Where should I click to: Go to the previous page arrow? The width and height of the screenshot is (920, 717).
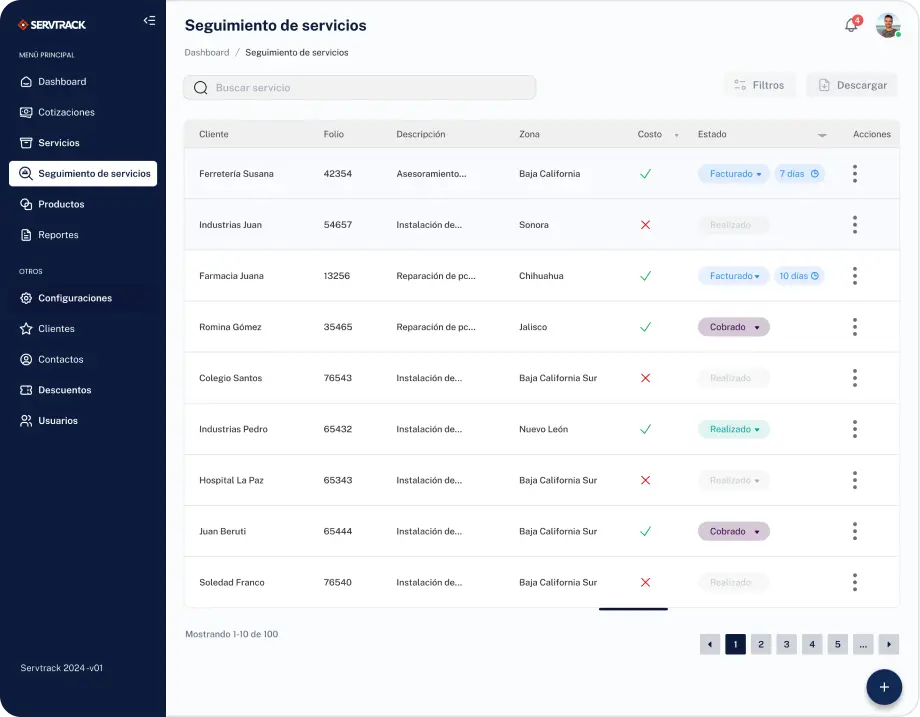[x=709, y=644]
